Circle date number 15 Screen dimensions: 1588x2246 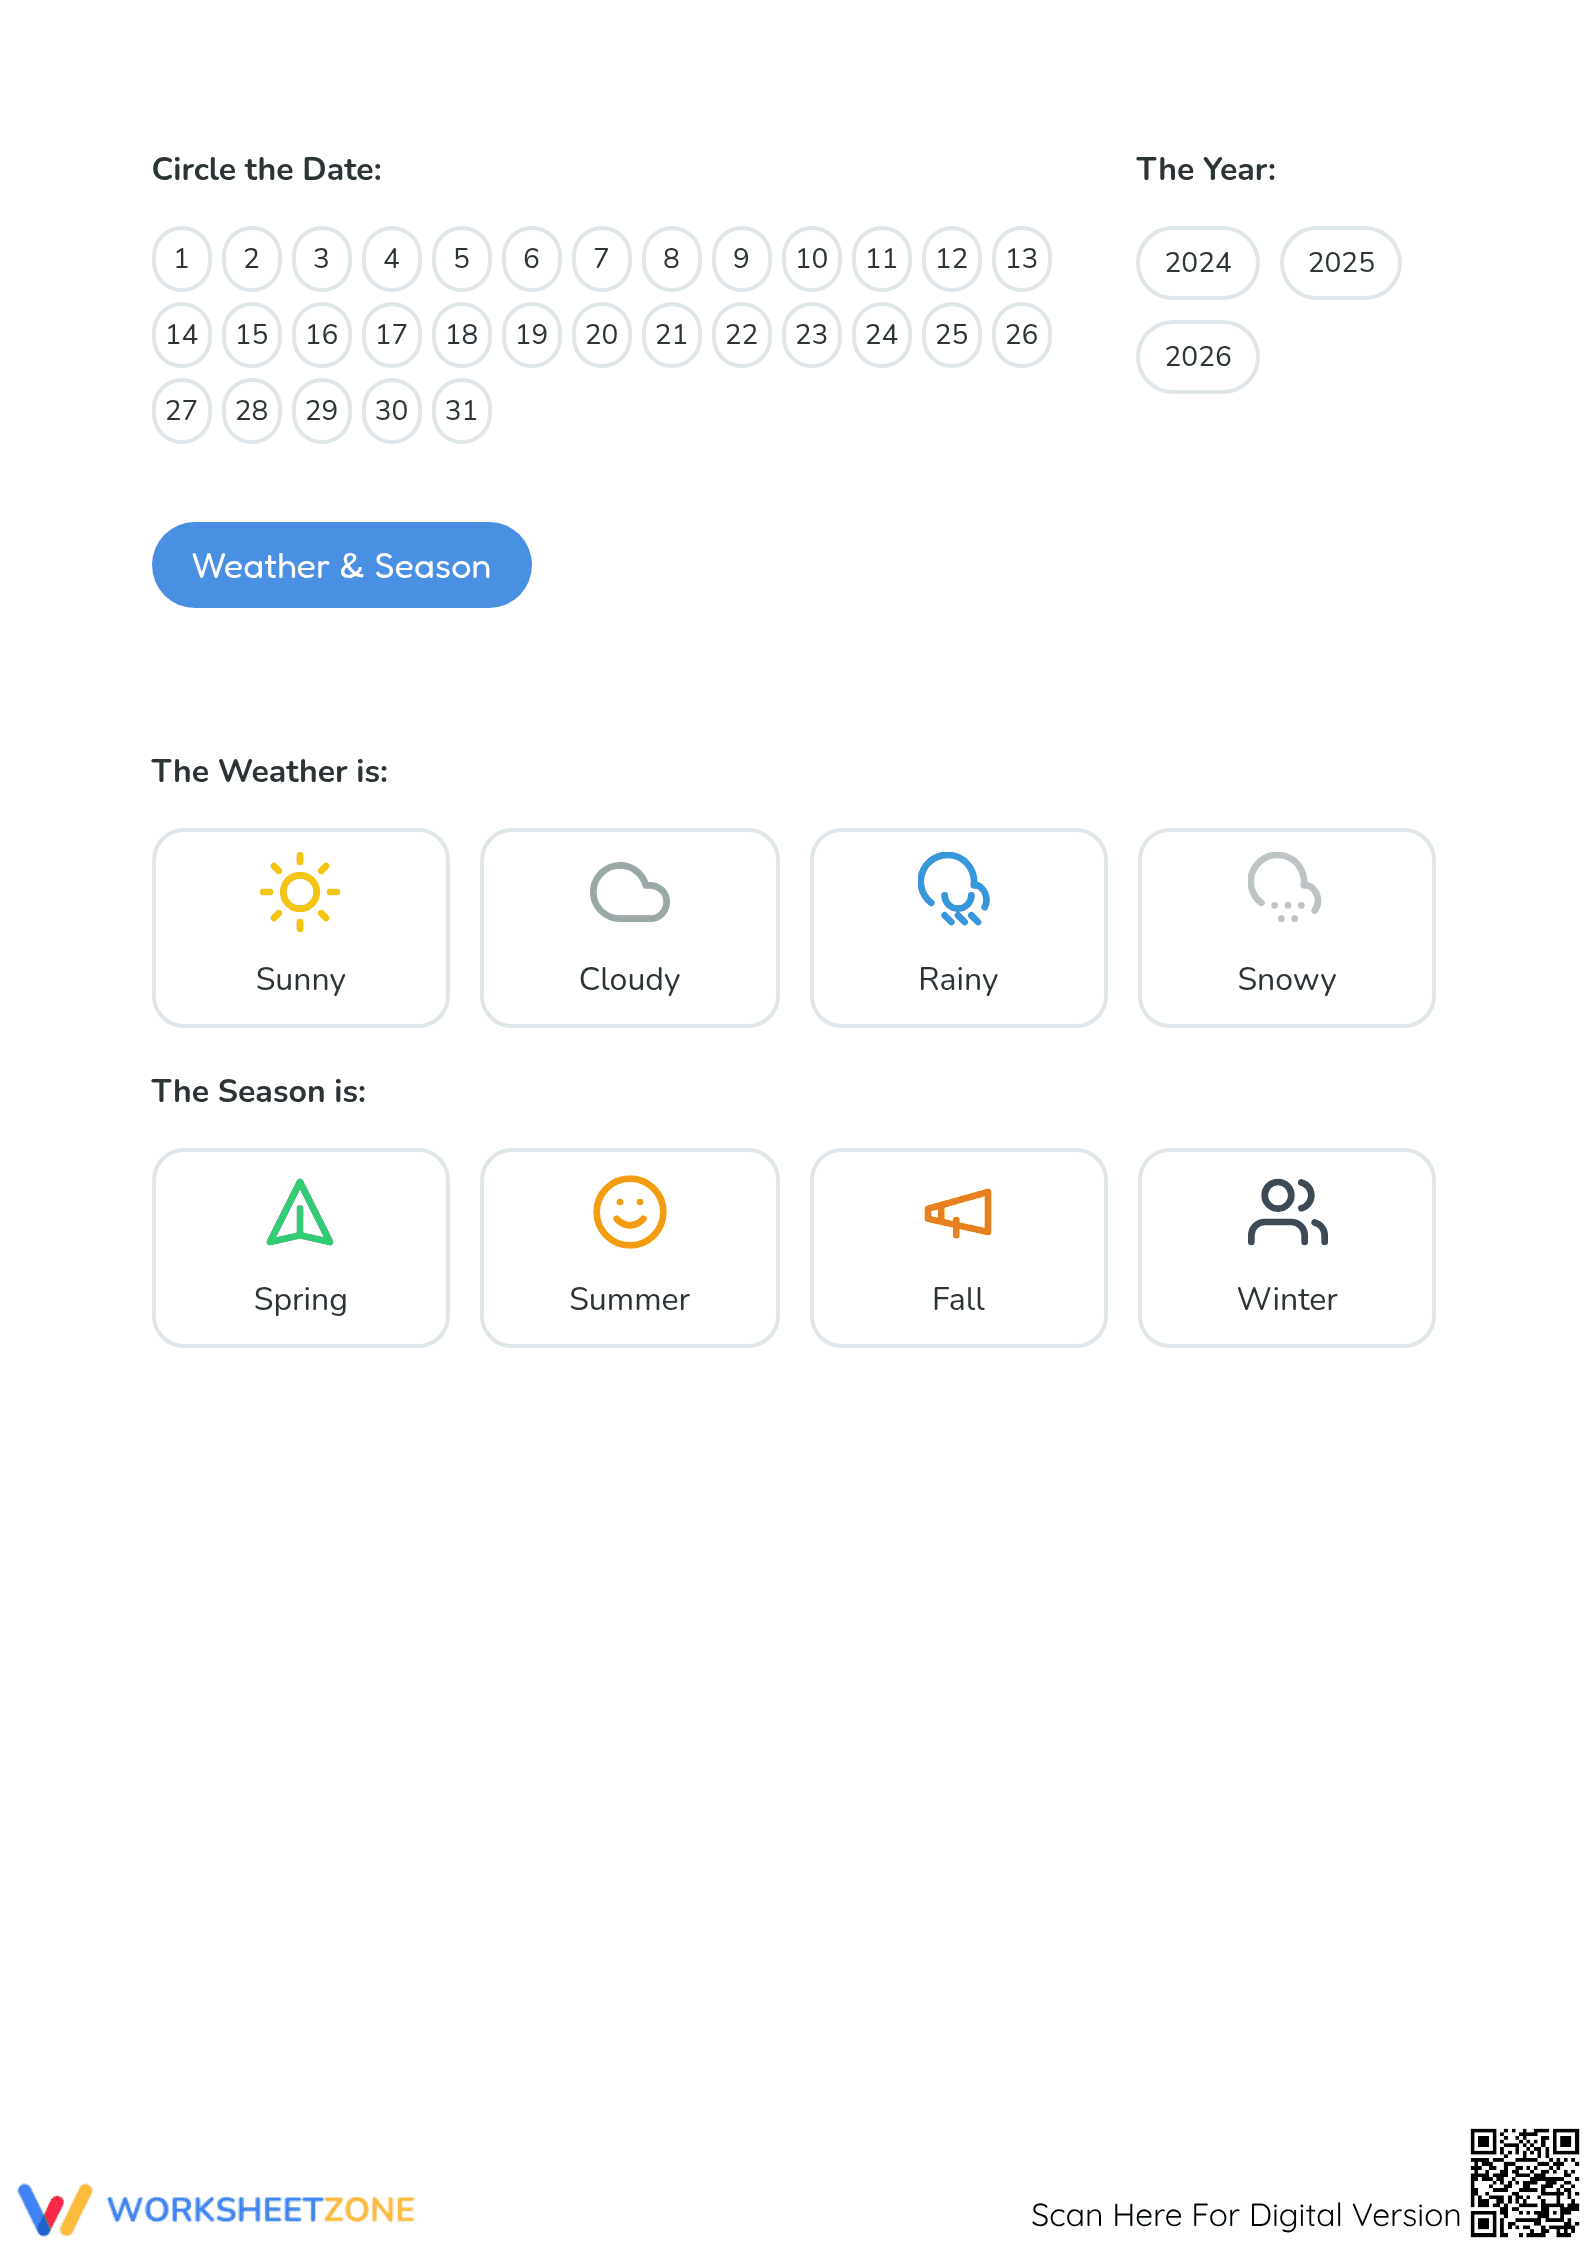click(252, 335)
